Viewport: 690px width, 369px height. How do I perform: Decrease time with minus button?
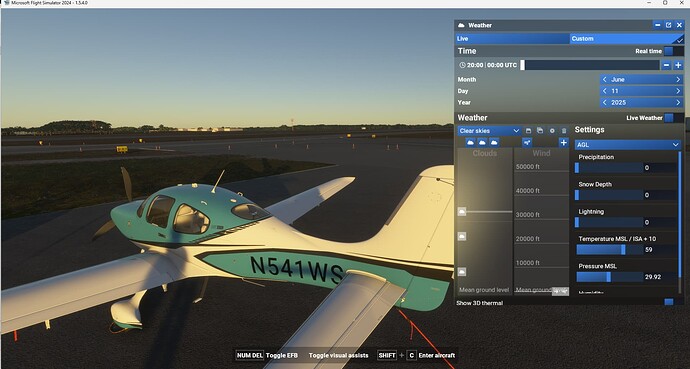pyautogui.click(x=667, y=65)
